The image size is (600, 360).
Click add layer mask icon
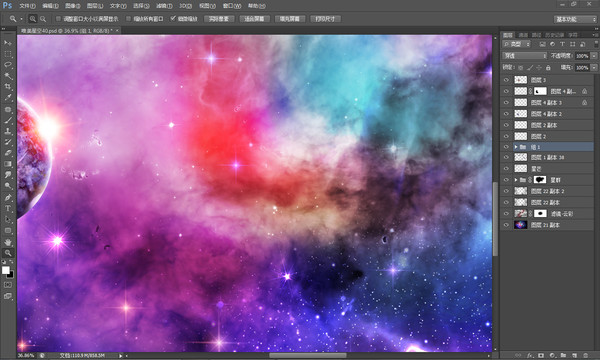point(541,355)
